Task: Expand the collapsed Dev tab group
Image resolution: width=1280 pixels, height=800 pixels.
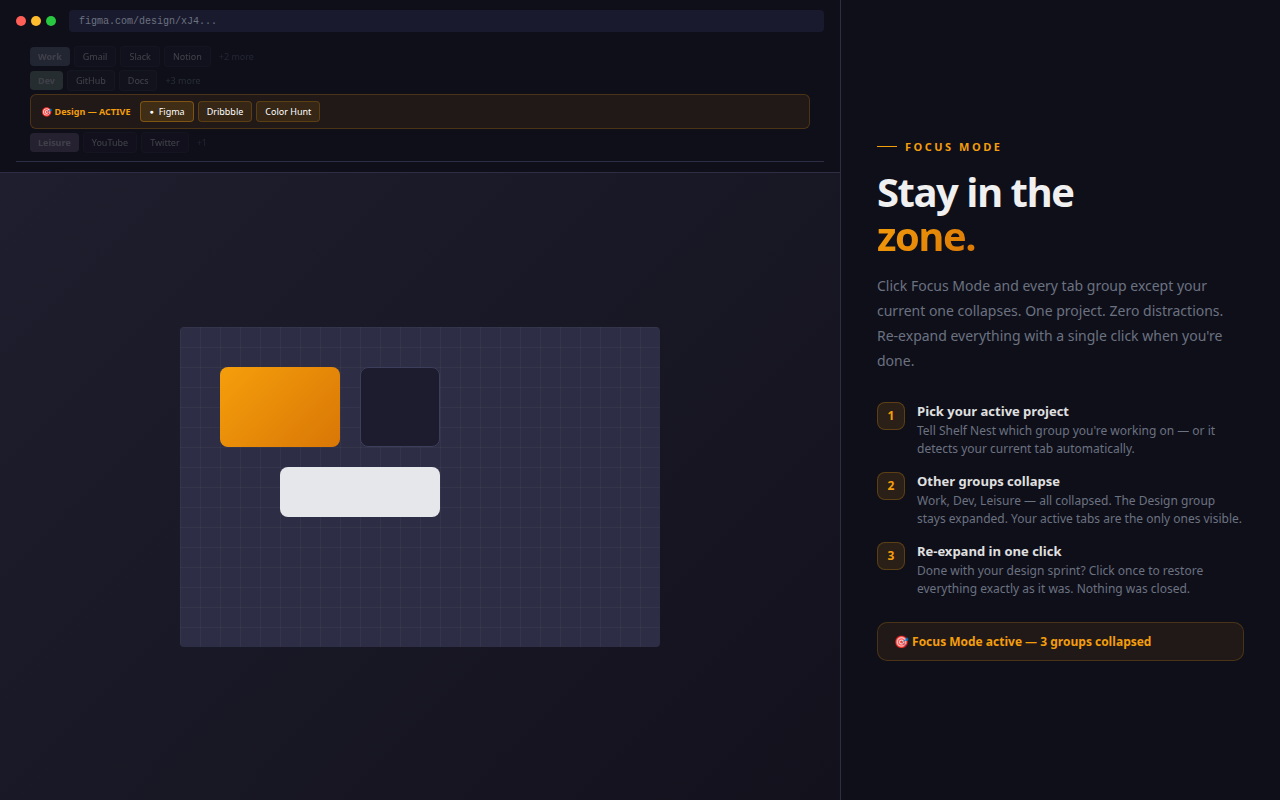Action: (x=47, y=81)
